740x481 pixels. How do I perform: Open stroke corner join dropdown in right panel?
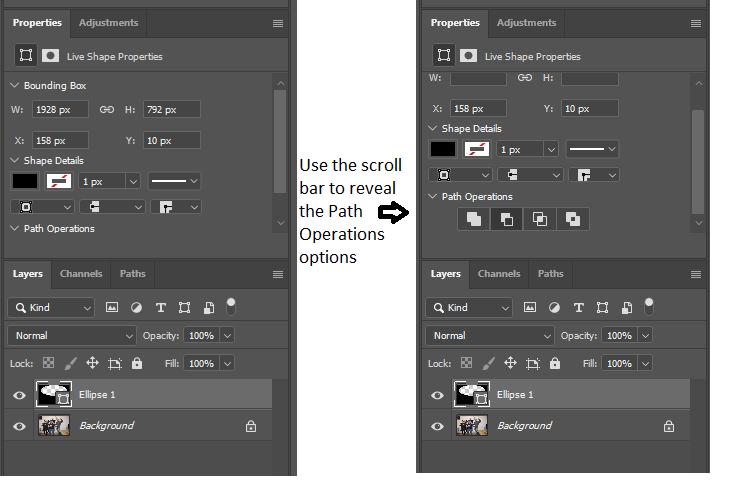pyautogui.click(x=594, y=175)
